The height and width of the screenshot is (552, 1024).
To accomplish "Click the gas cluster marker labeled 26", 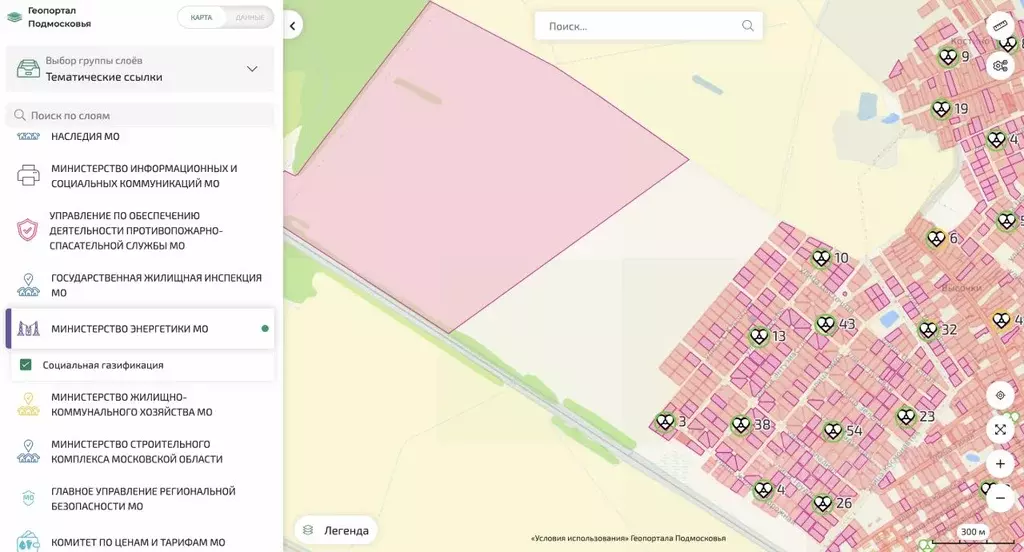I will click(x=823, y=504).
